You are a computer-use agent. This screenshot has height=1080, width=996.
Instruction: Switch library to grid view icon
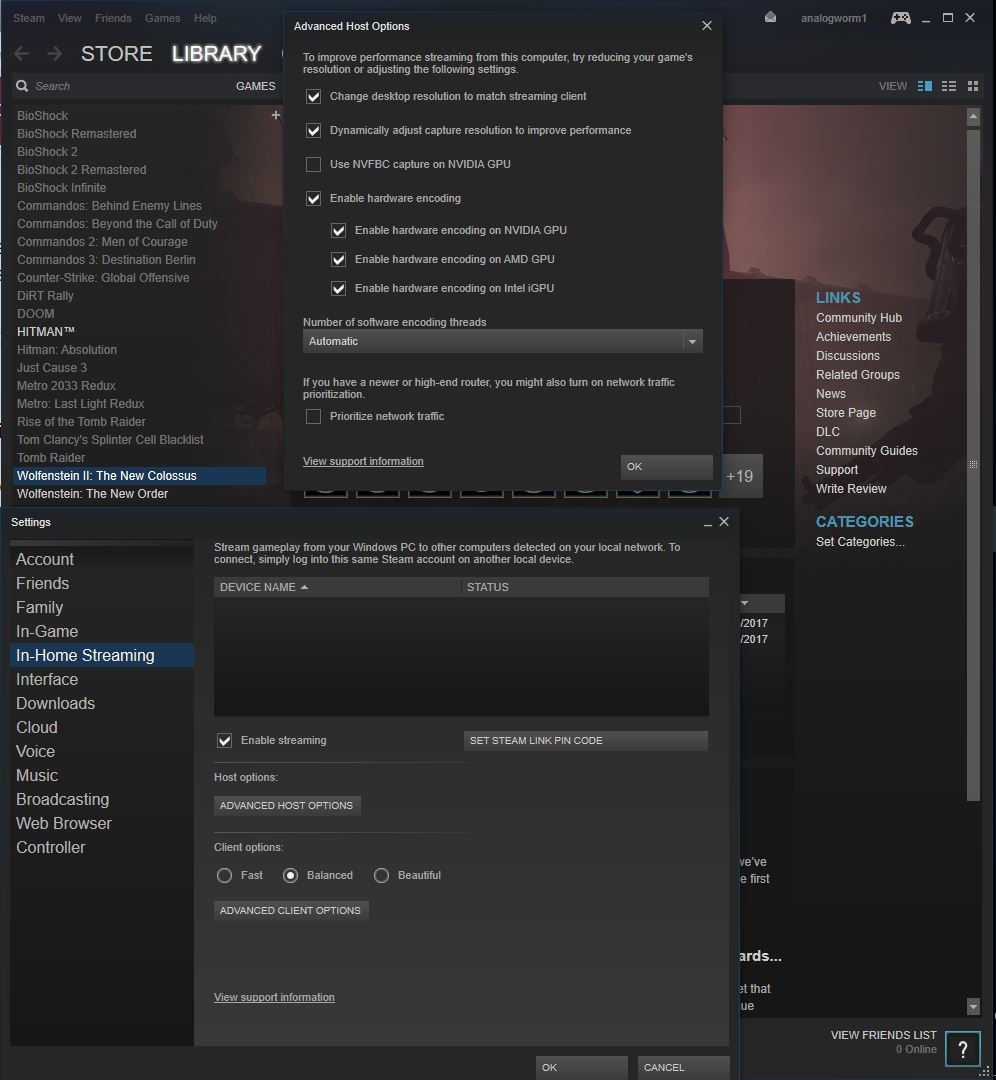[973, 86]
